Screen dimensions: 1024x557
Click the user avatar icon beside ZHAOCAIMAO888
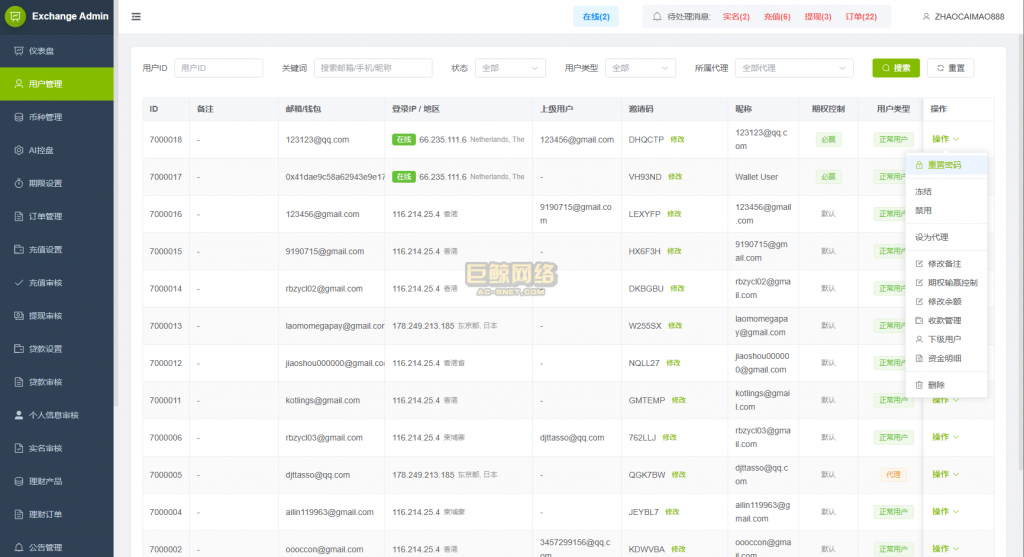[x=926, y=16]
